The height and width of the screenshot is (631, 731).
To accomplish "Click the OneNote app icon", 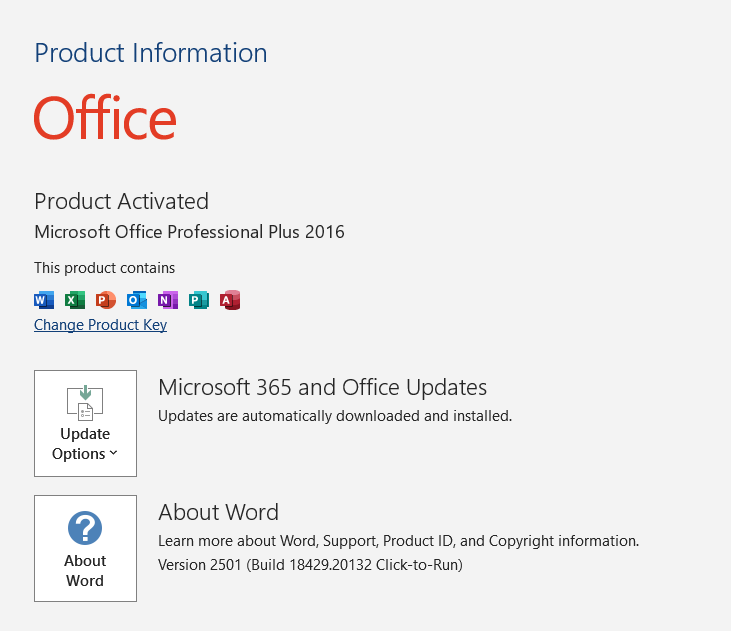I will point(168,300).
